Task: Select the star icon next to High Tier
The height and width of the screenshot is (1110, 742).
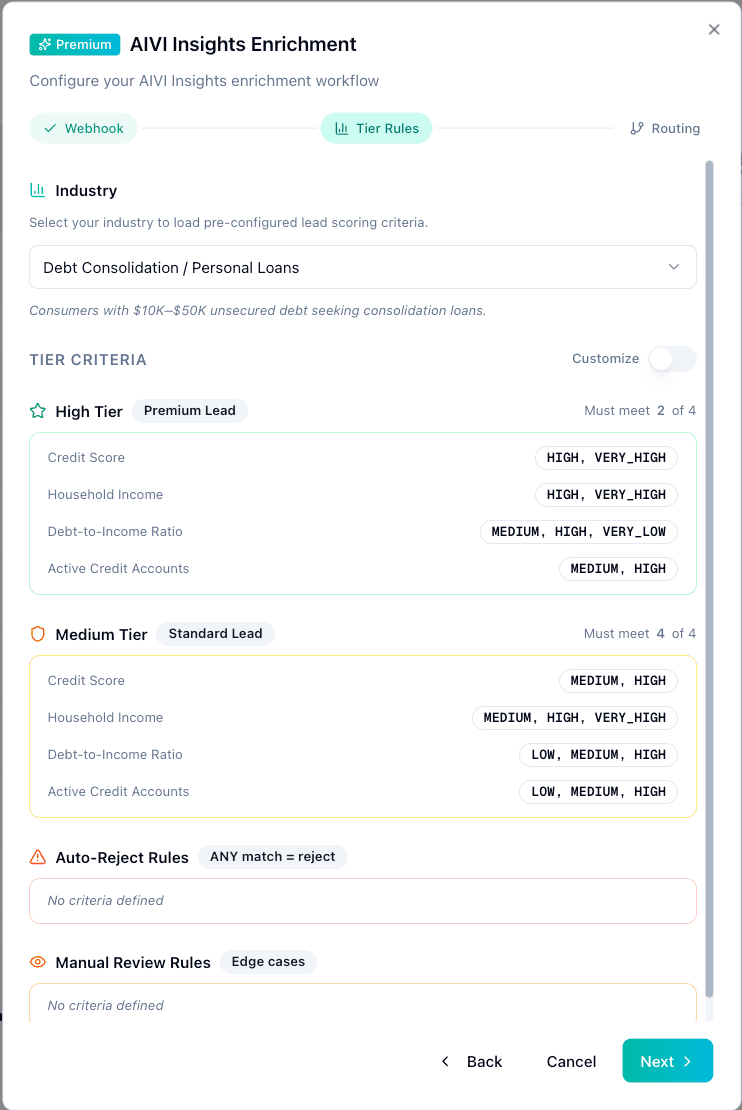Action: click(37, 410)
